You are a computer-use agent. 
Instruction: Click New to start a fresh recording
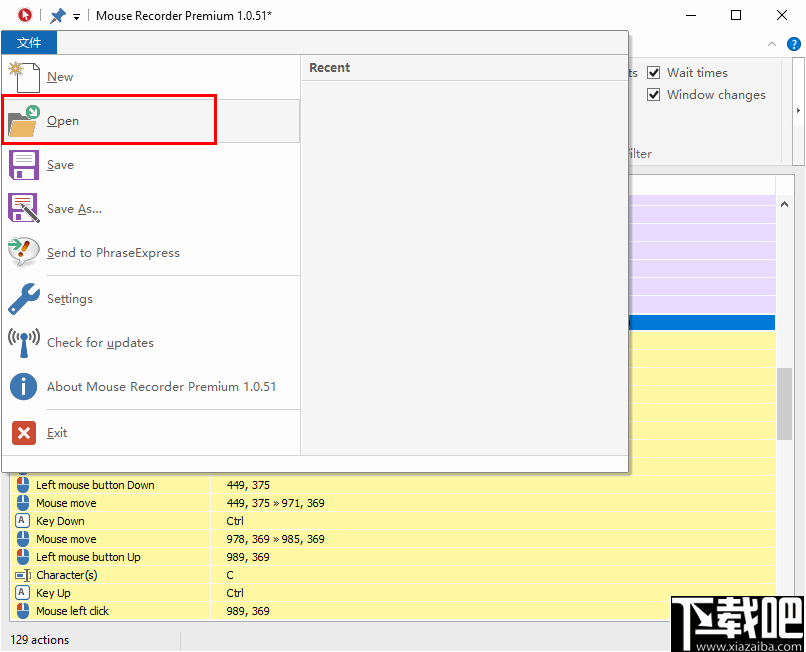click(x=59, y=77)
